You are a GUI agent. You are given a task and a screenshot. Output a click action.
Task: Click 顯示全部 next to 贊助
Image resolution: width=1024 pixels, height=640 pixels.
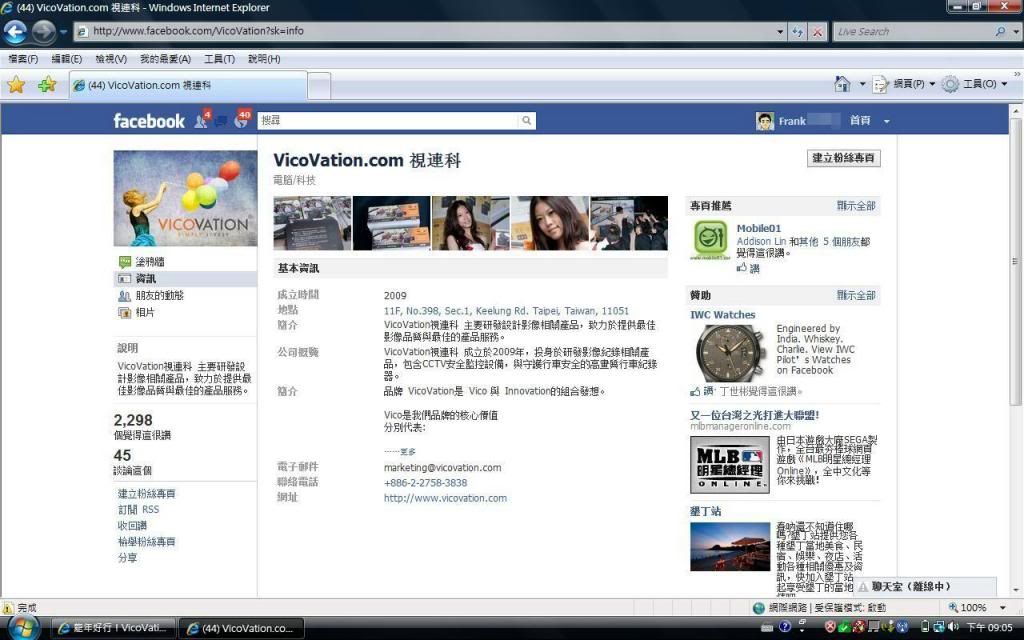(856, 295)
